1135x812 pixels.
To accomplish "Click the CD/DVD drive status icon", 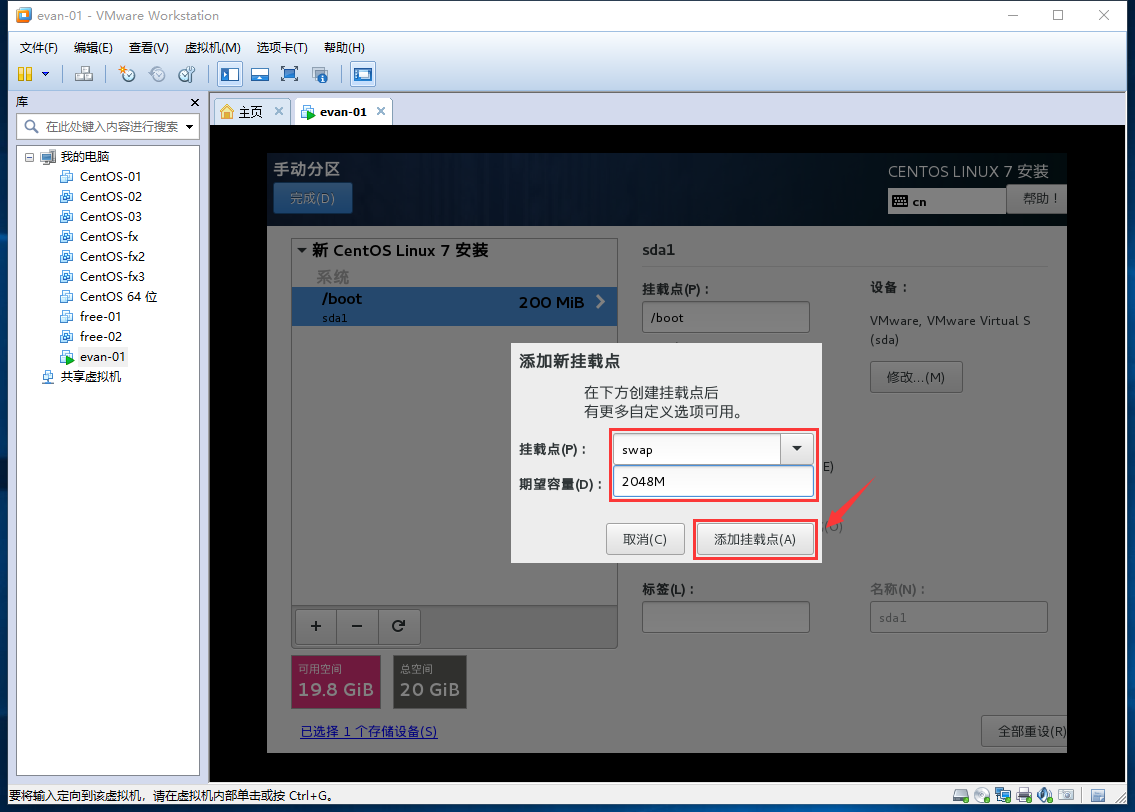I will 982,795.
